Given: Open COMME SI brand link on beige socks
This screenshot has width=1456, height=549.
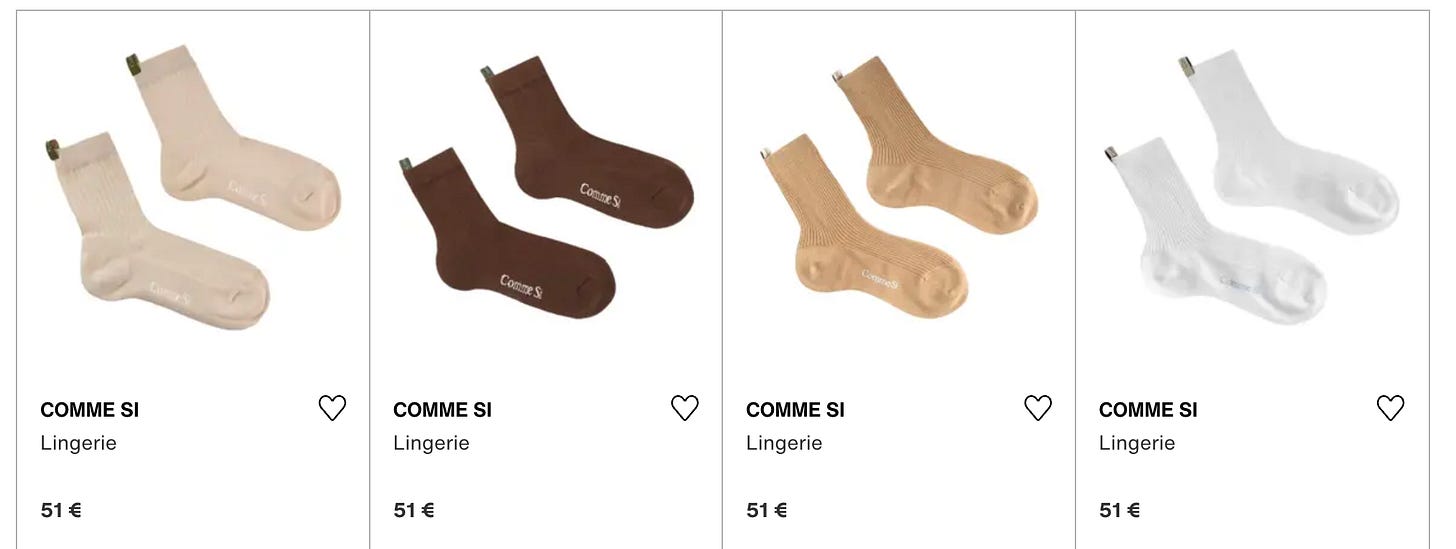Looking at the screenshot, I should click(90, 410).
